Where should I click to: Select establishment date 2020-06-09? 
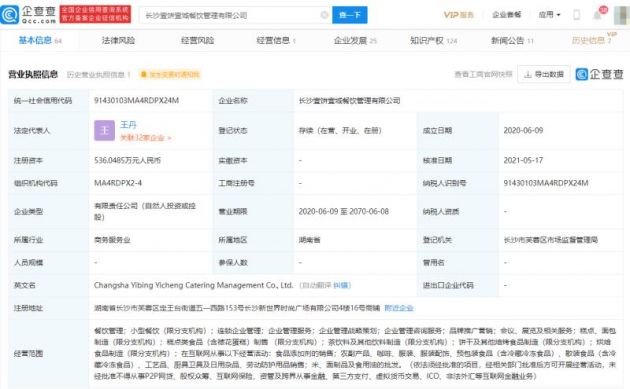(x=523, y=130)
